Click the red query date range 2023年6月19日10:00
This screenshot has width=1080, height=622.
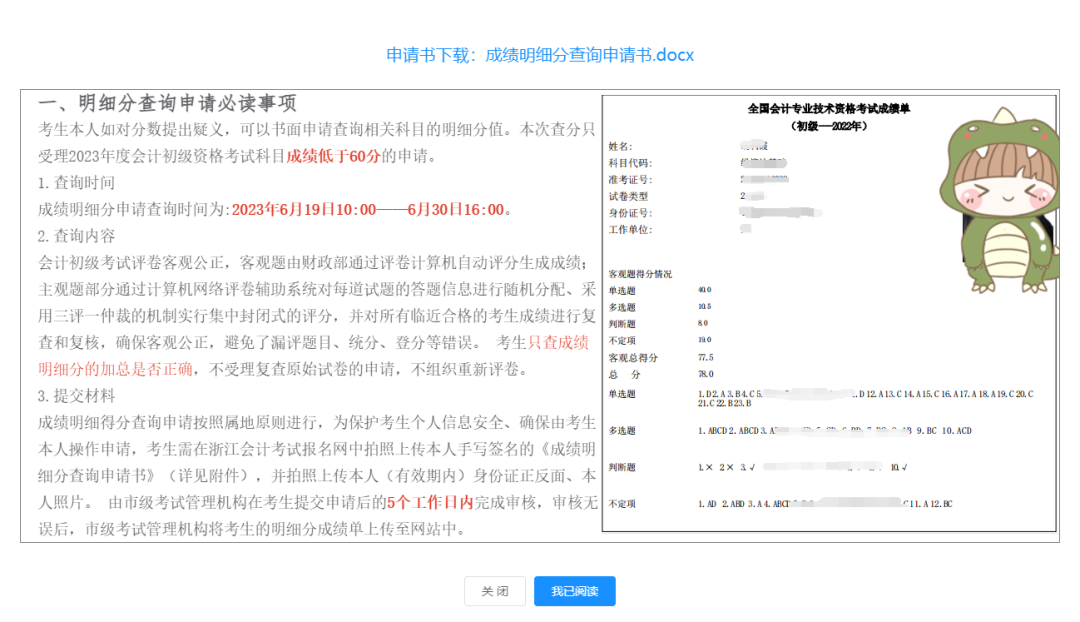pos(304,210)
